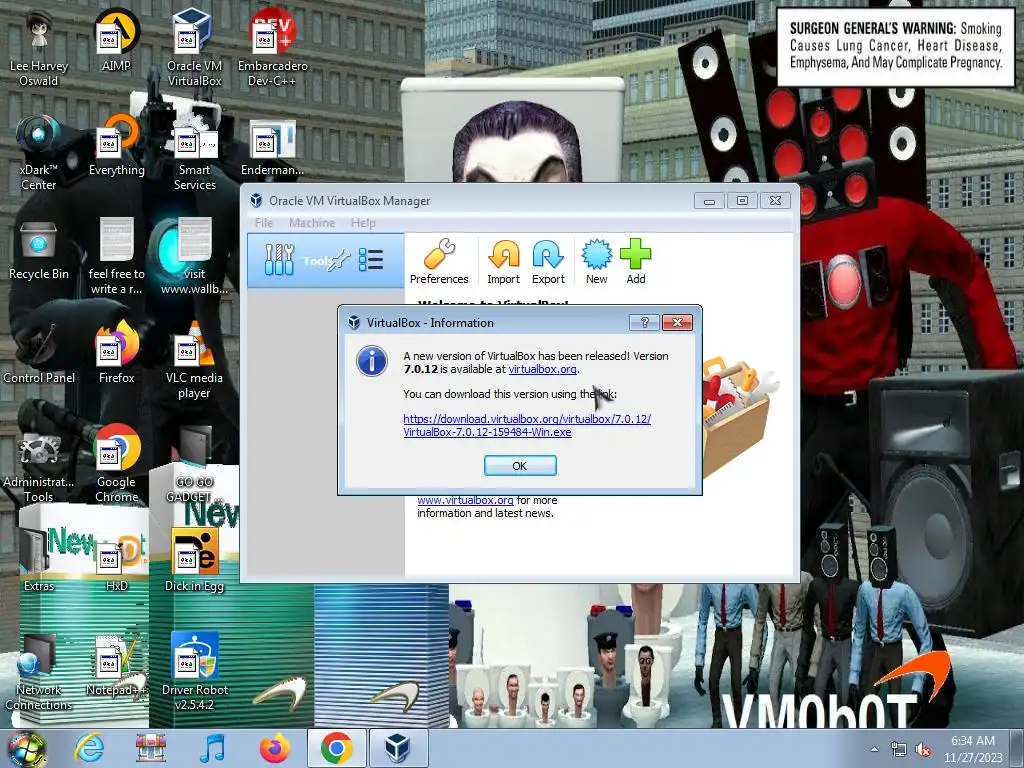Open the virtualbox.org link in dialog
This screenshot has width=1024, height=768.
coord(542,369)
